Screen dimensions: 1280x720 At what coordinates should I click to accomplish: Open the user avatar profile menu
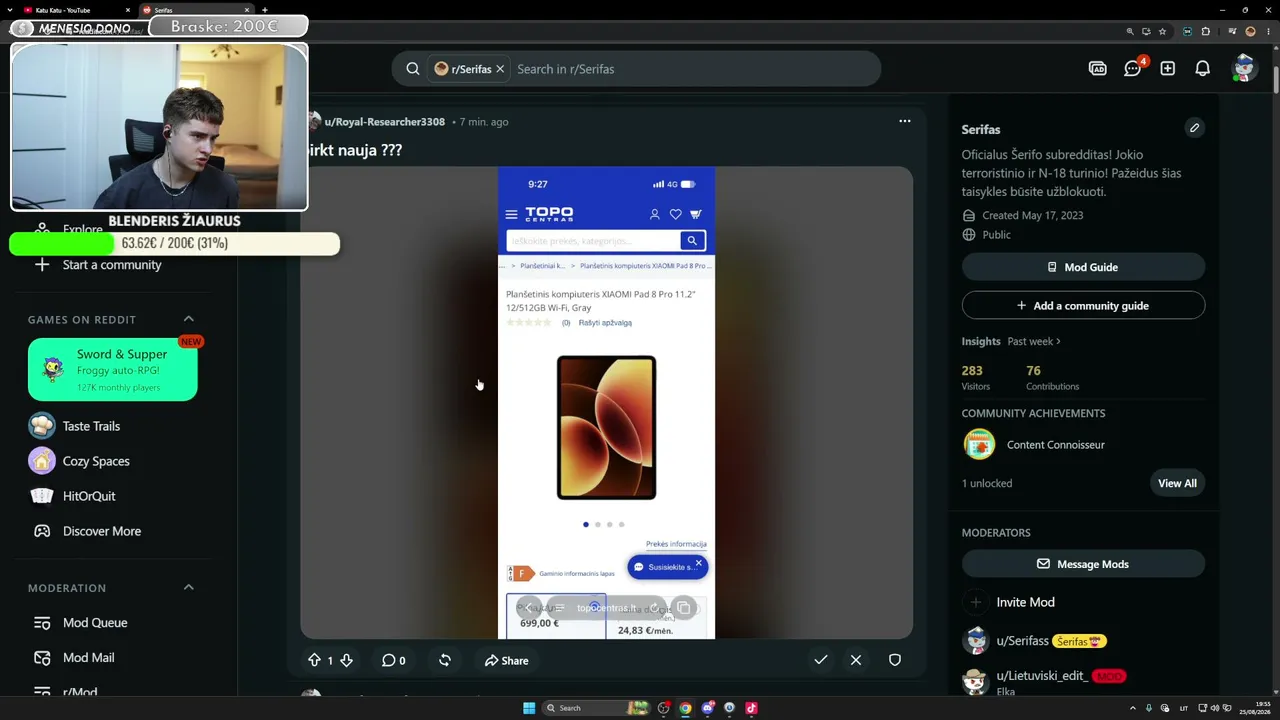click(1243, 68)
